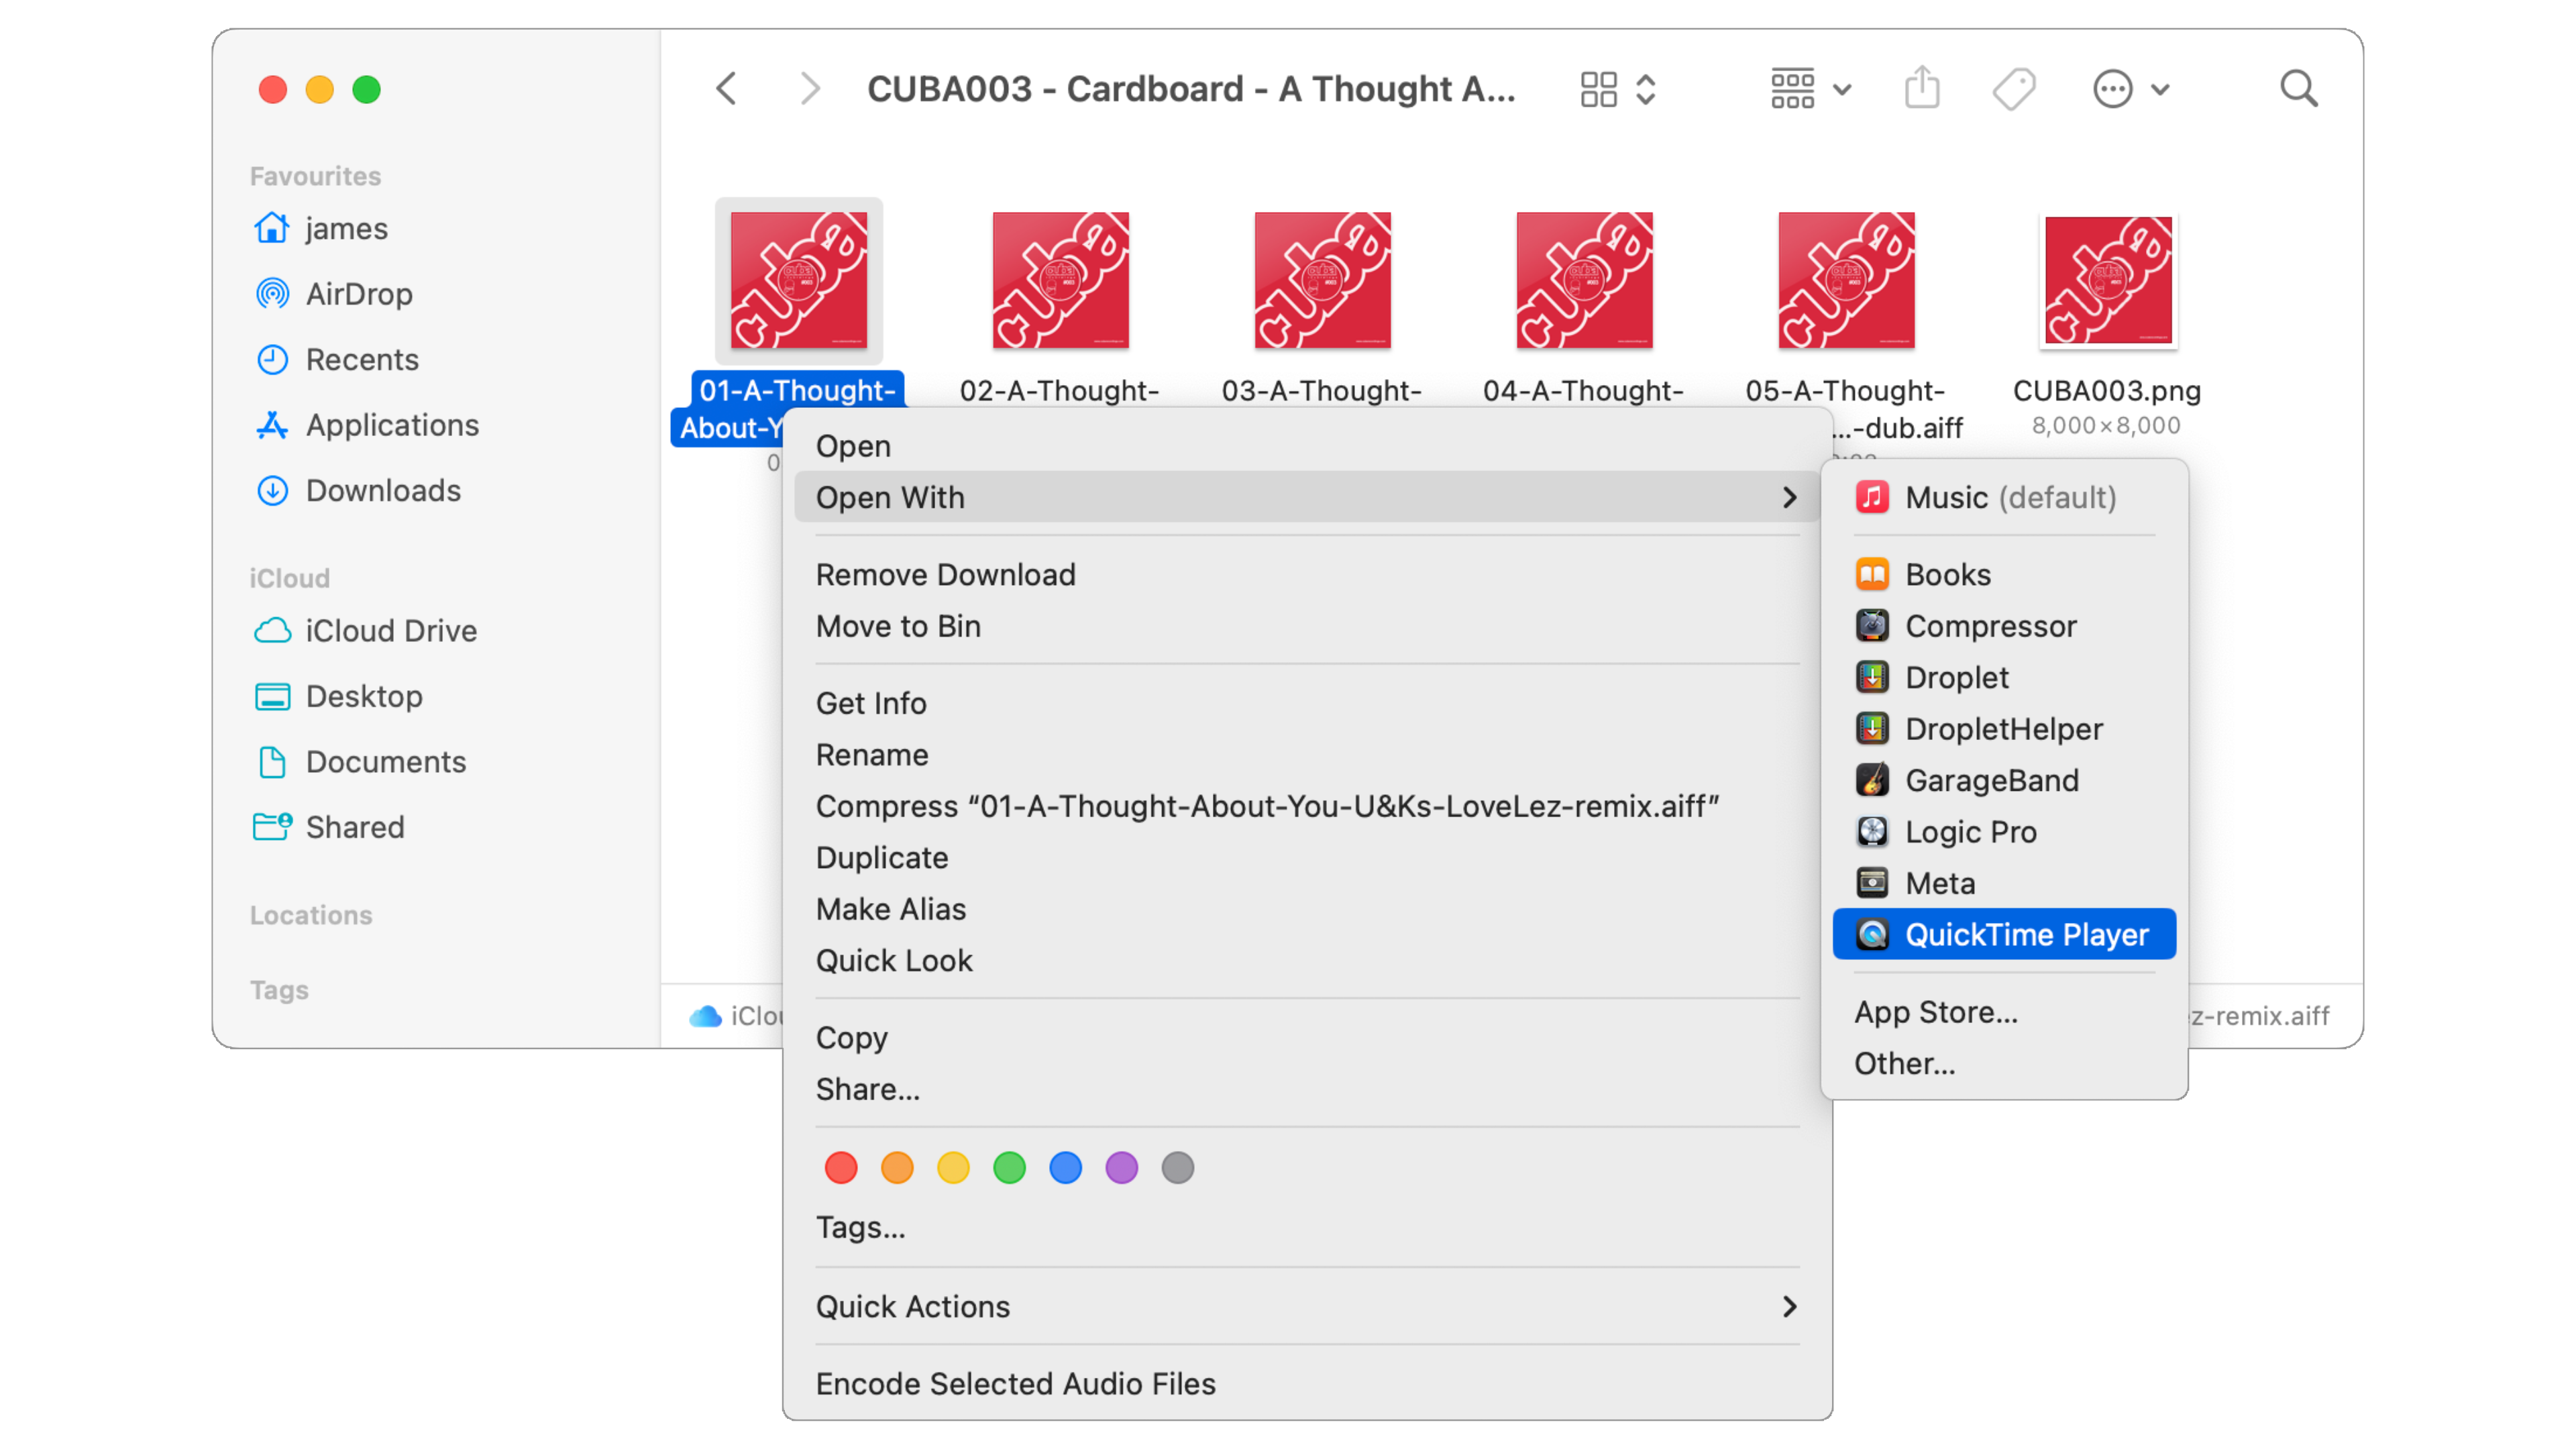Viewport: 2576px width, 1449px height.
Task: Apply the green tag color
Action: [x=1009, y=1167]
